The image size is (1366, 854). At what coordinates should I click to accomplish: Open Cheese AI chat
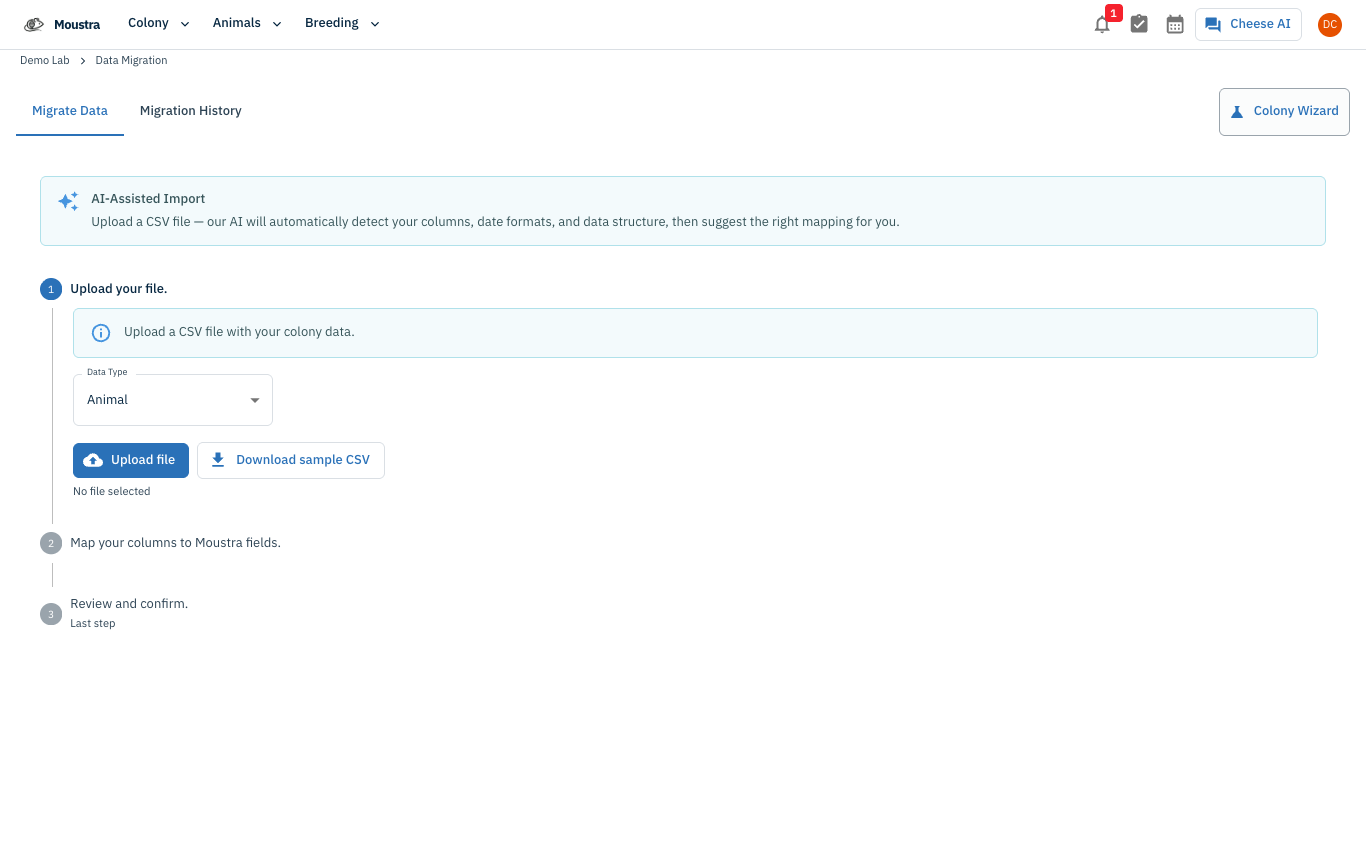click(1248, 25)
